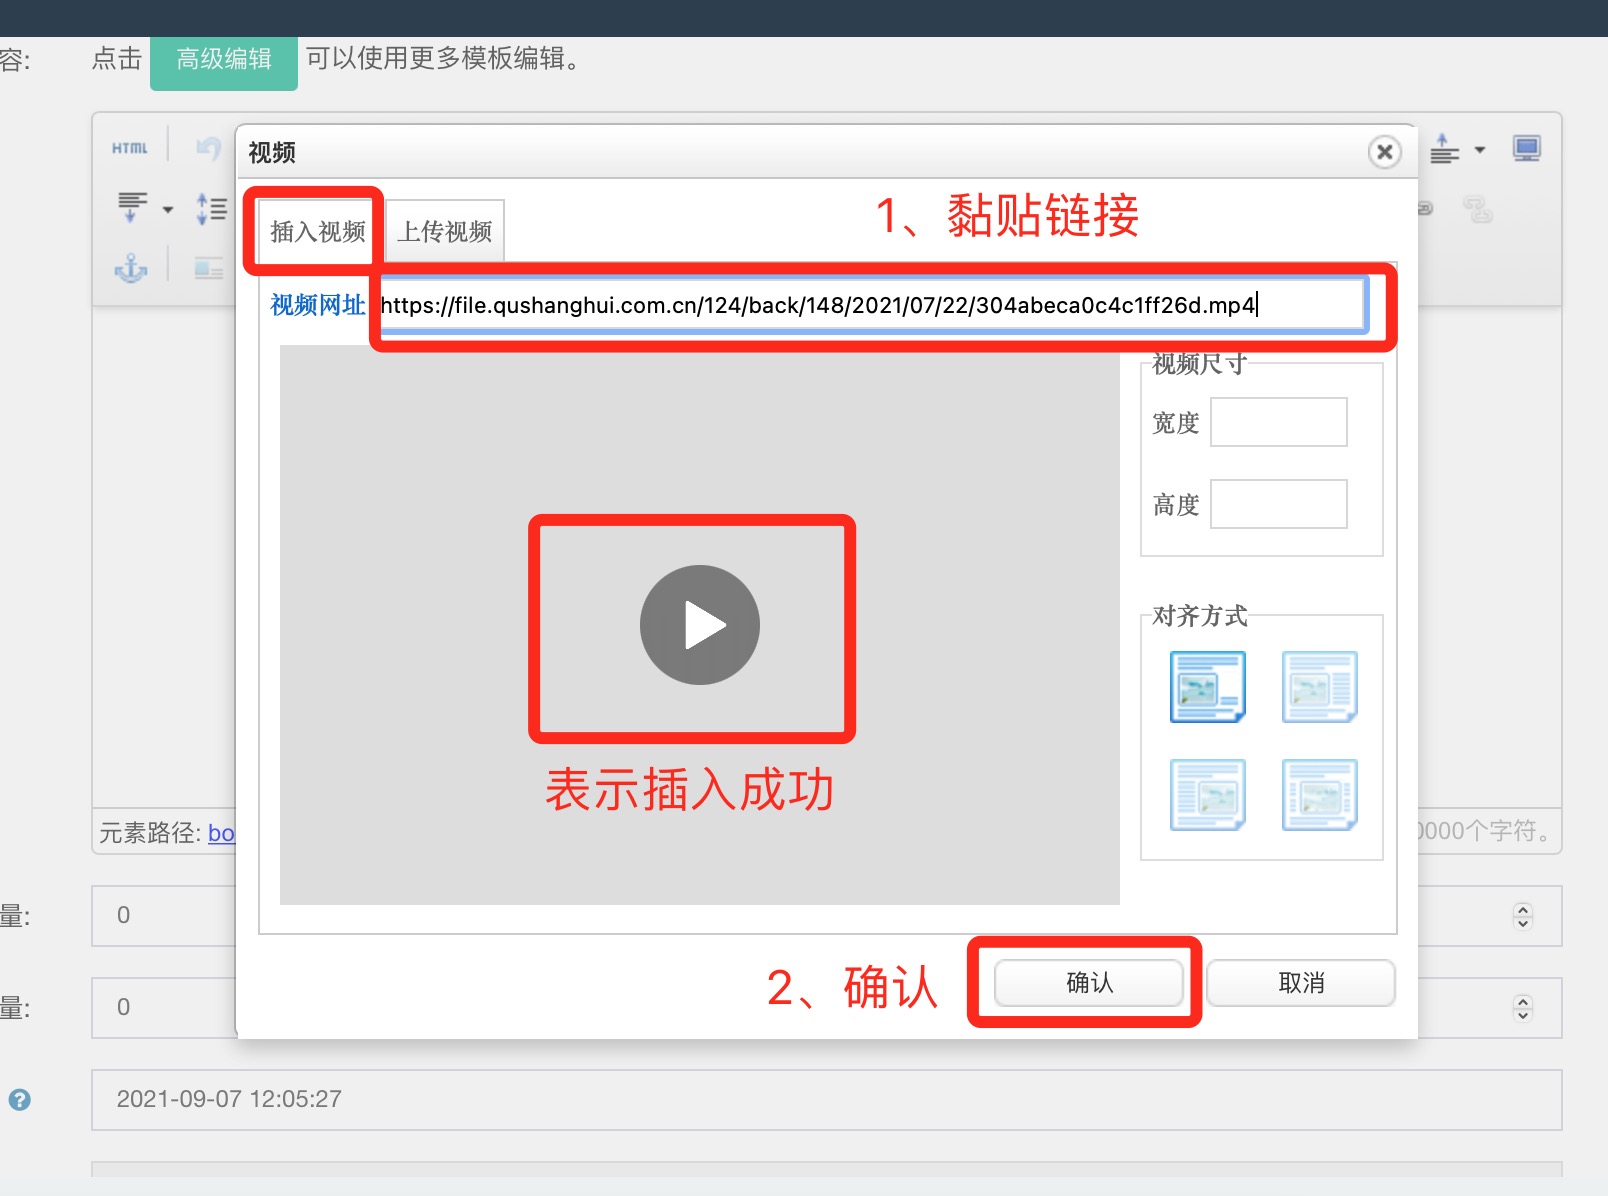
Task: Select the 插入视频 tab
Action: click(317, 231)
